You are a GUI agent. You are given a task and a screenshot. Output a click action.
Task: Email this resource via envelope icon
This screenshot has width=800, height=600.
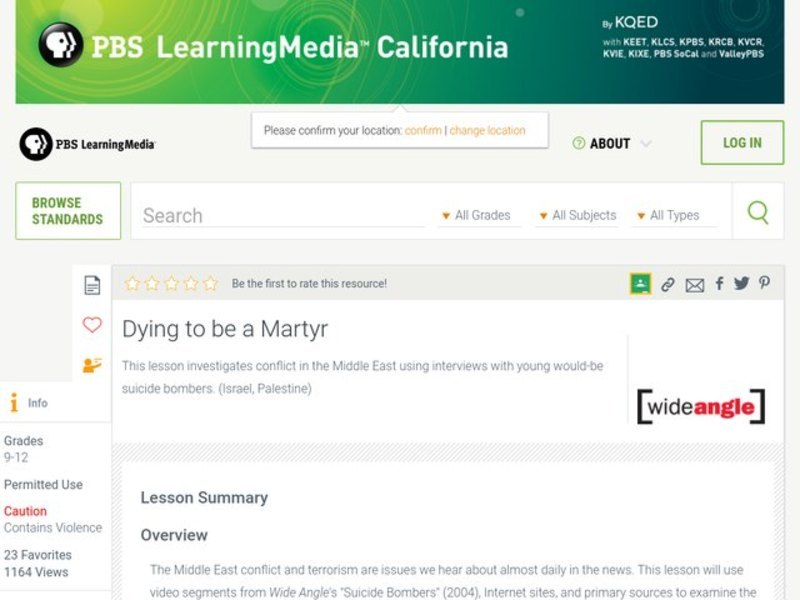pos(695,284)
